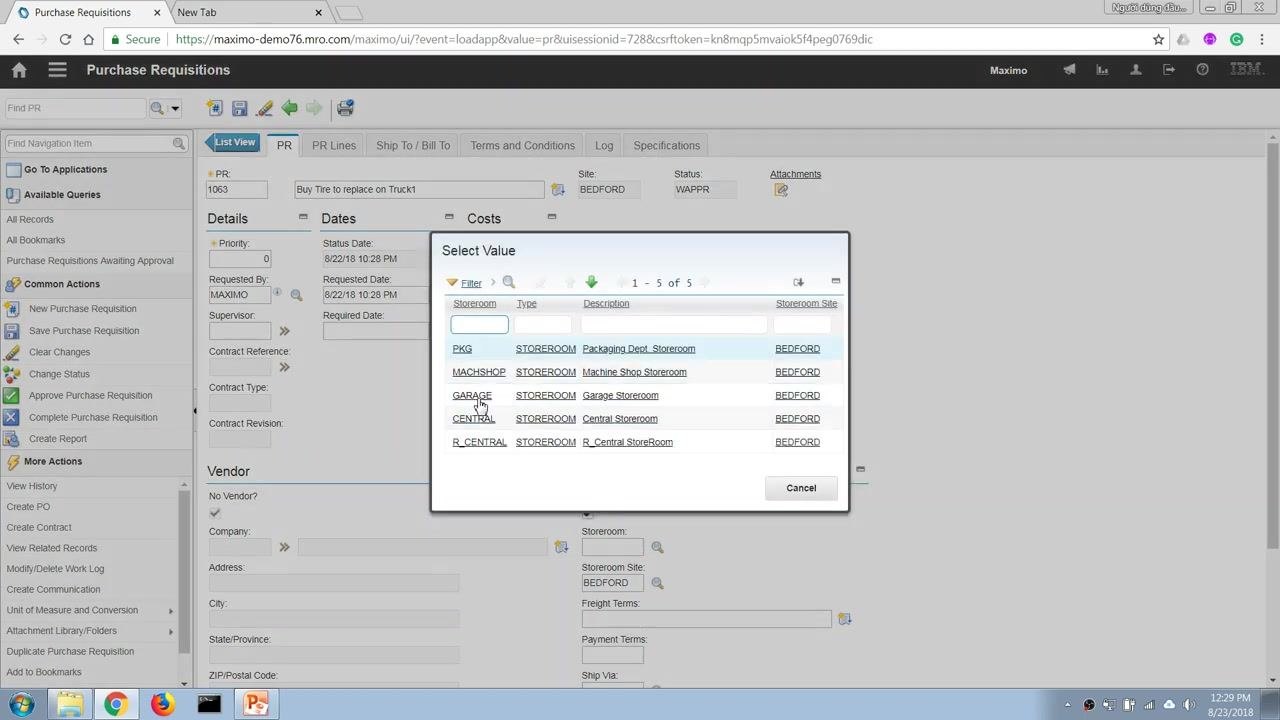Click the New PR toolbar icon
This screenshot has height=720, width=1280.
pos(214,108)
